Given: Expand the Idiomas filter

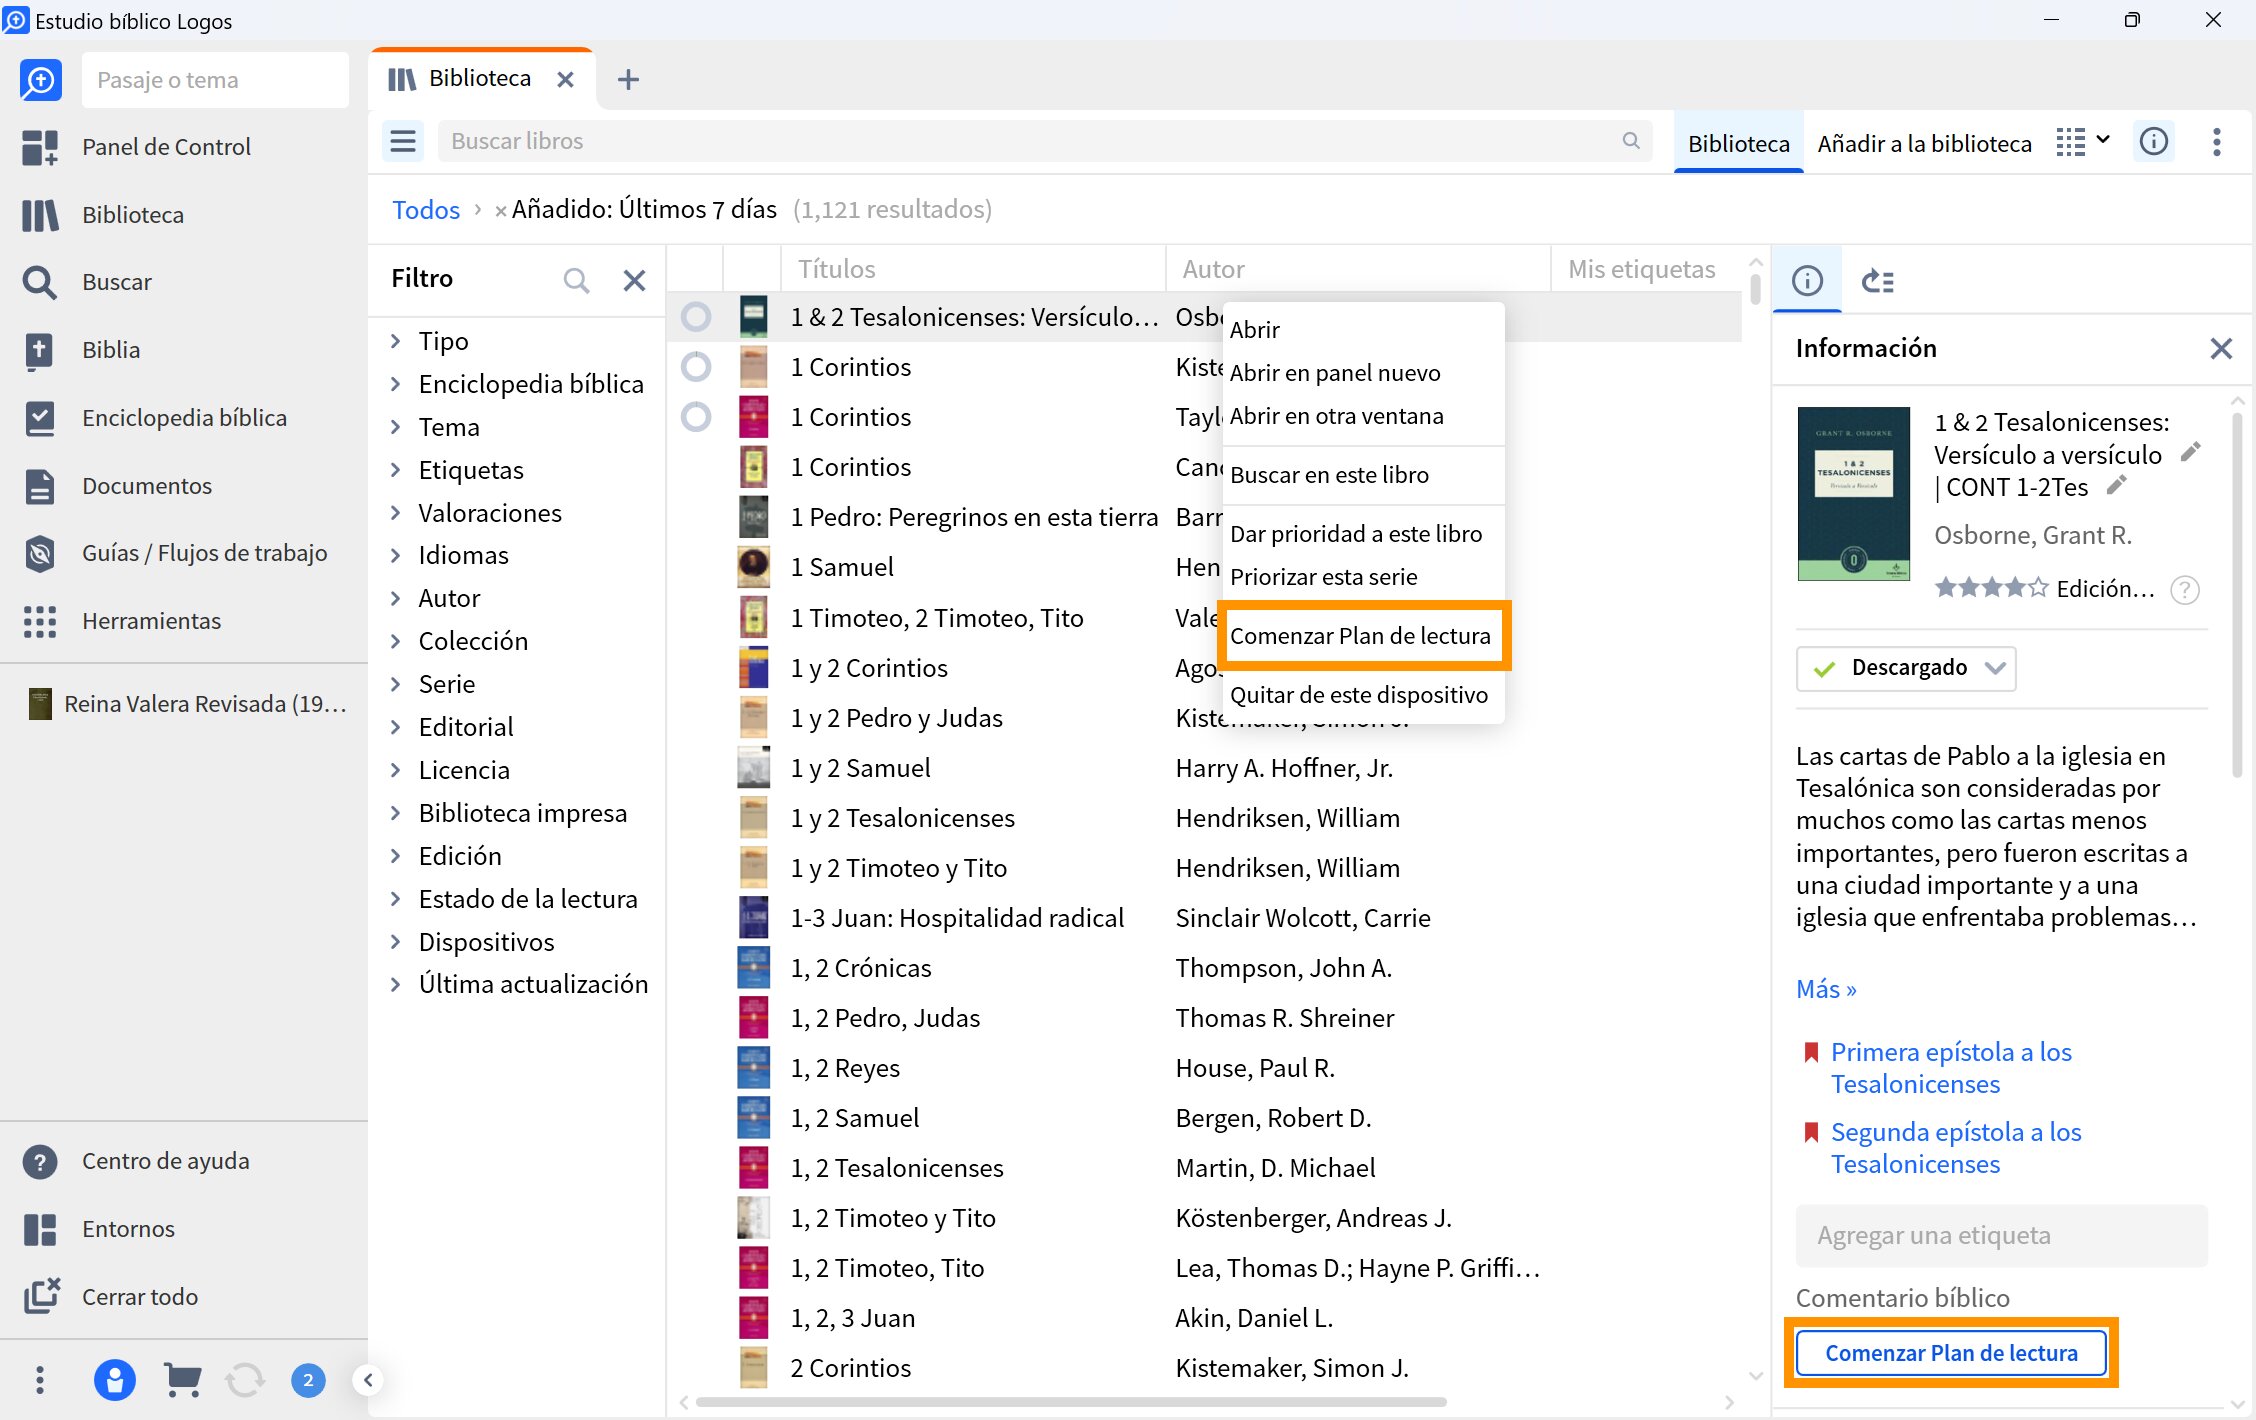Looking at the screenshot, I should [x=396, y=555].
